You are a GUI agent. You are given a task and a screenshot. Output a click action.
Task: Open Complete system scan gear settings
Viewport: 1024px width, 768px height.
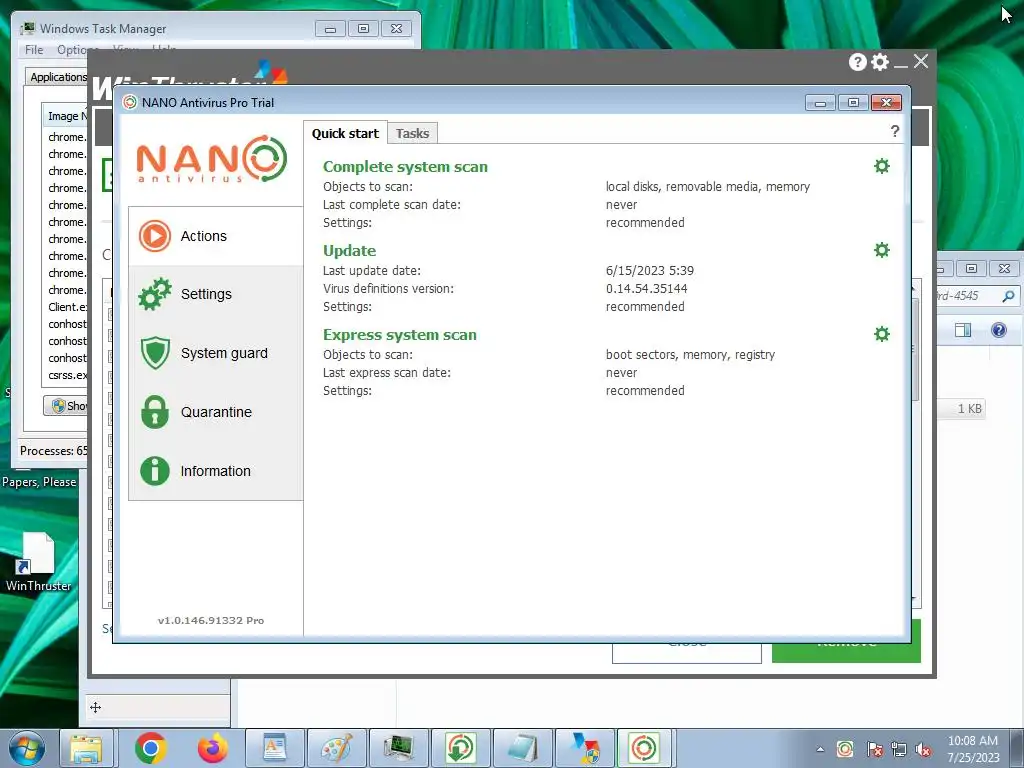pos(882,166)
